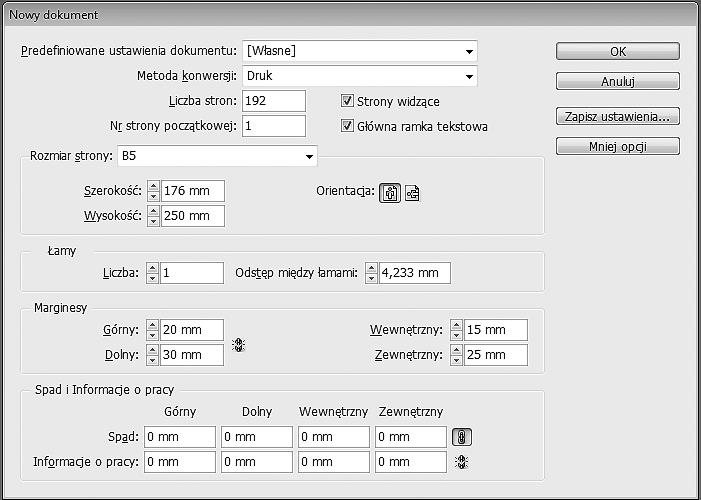Toggle the Informacje o pracy link icon
The width and height of the screenshot is (701, 500).
tap(462, 462)
